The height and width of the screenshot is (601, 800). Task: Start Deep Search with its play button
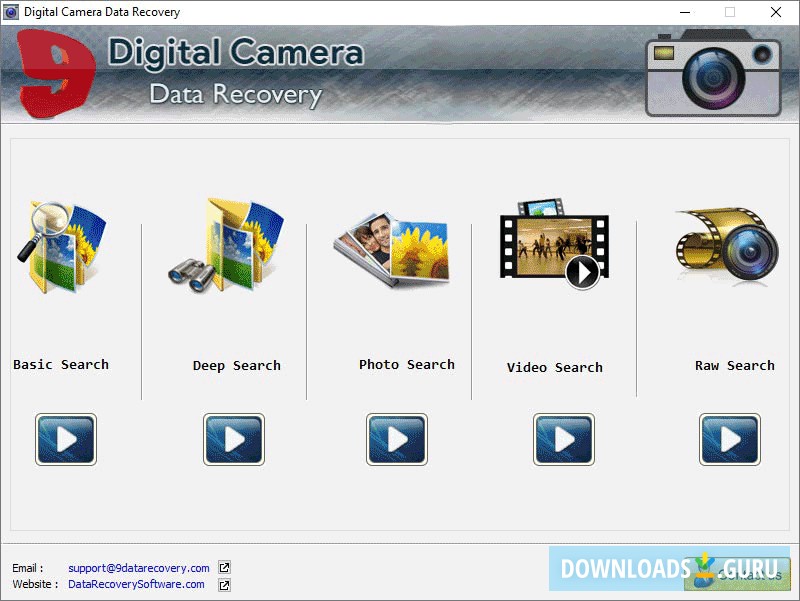pyautogui.click(x=234, y=439)
